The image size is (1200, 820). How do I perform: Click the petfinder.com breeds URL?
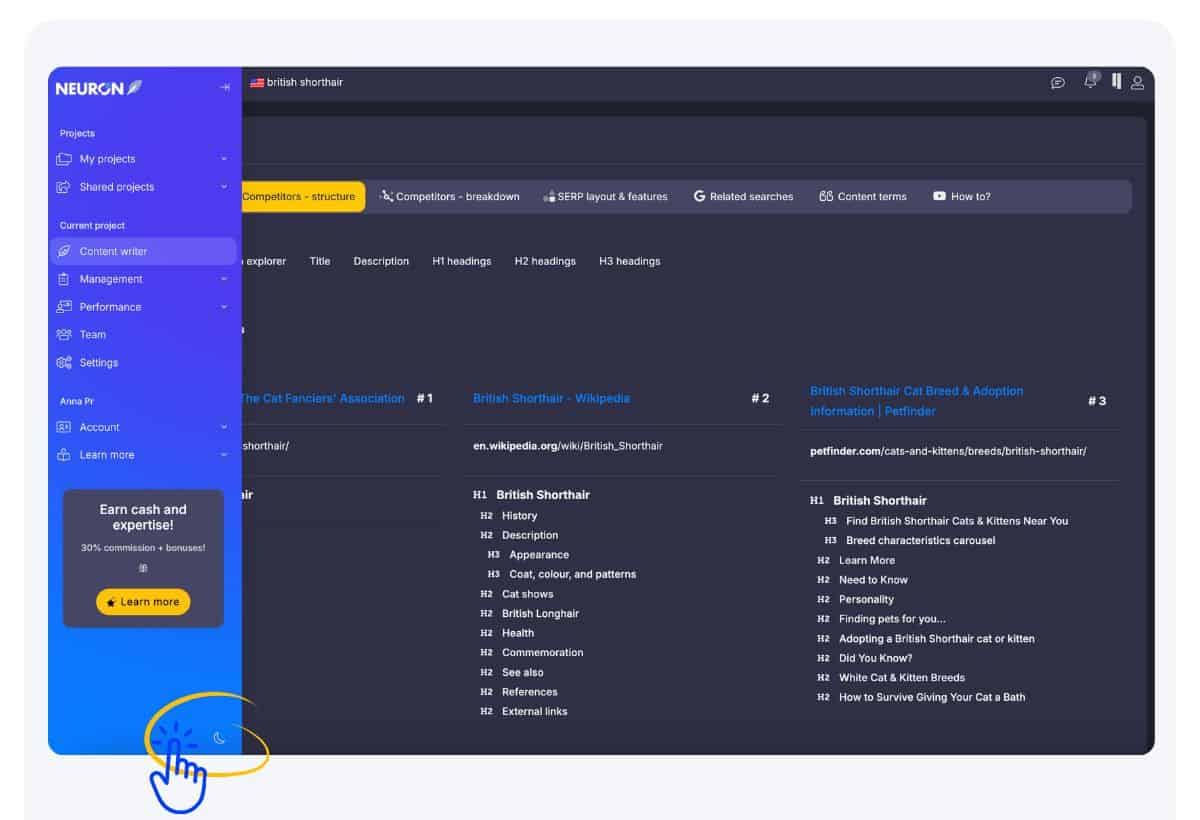[x=948, y=451]
